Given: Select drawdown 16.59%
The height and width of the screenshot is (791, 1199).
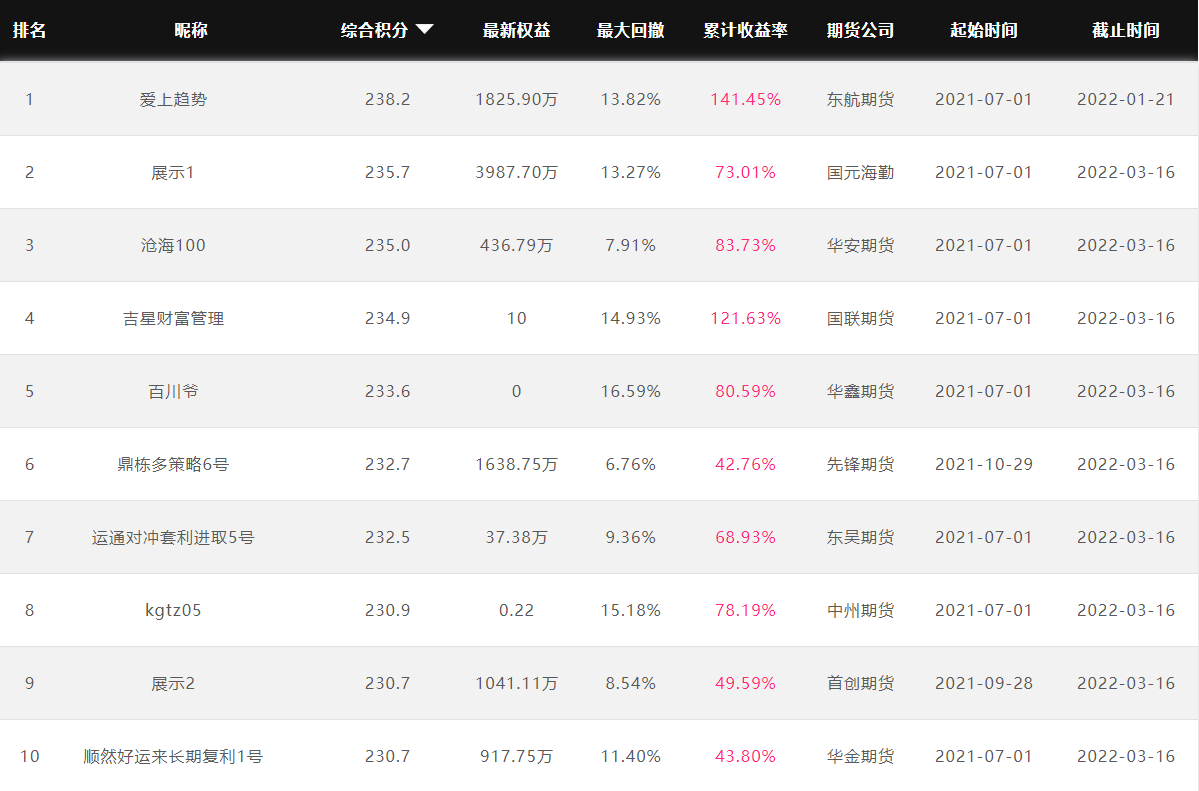Looking at the screenshot, I should (x=631, y=392).
